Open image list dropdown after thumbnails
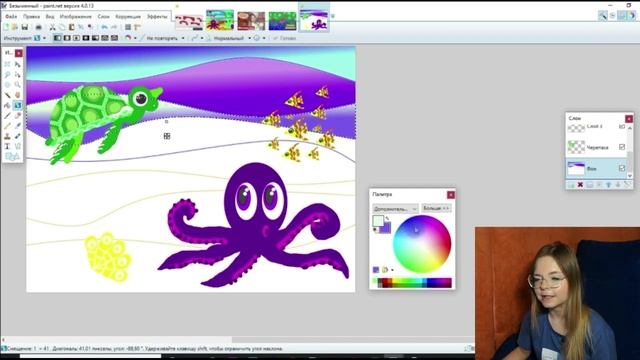 pos(333,16)
